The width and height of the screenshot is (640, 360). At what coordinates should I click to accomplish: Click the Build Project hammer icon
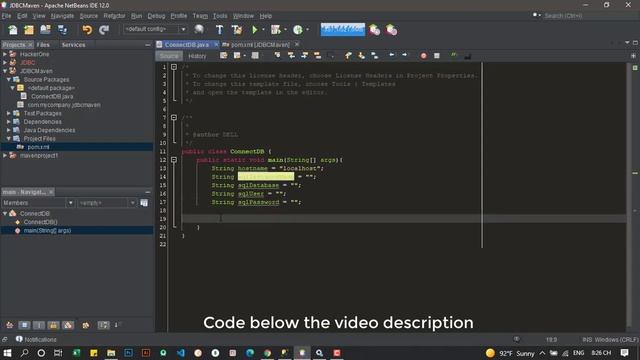[219, 29]
